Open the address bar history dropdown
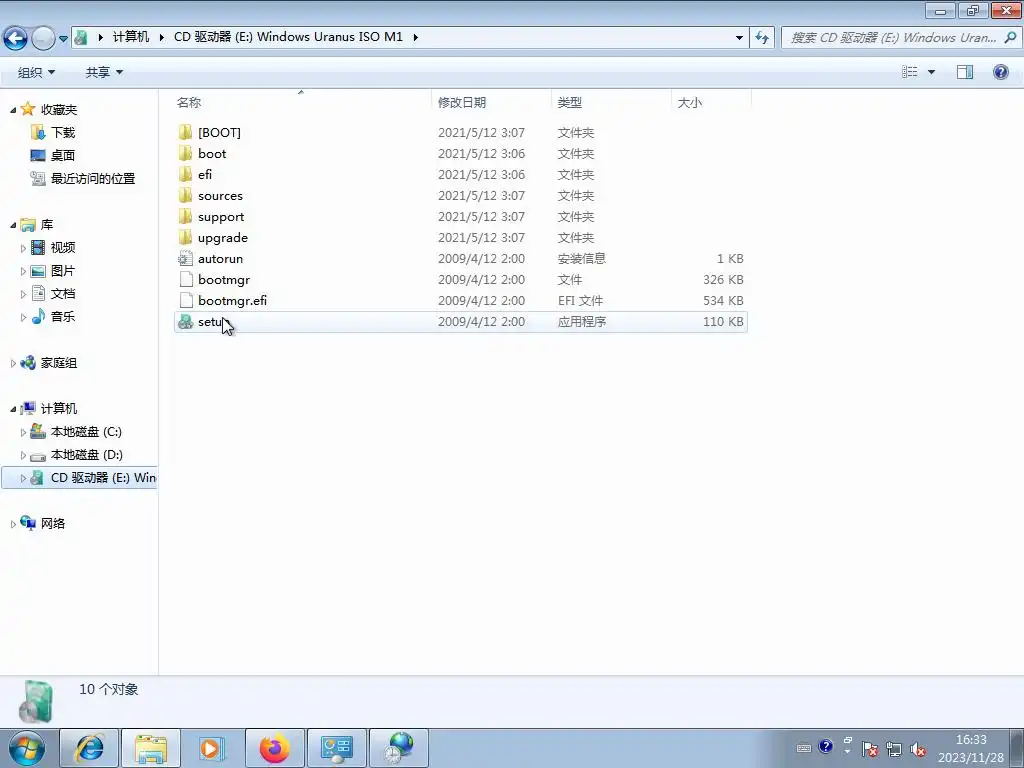1024x768 pixels. click(739, 38)
